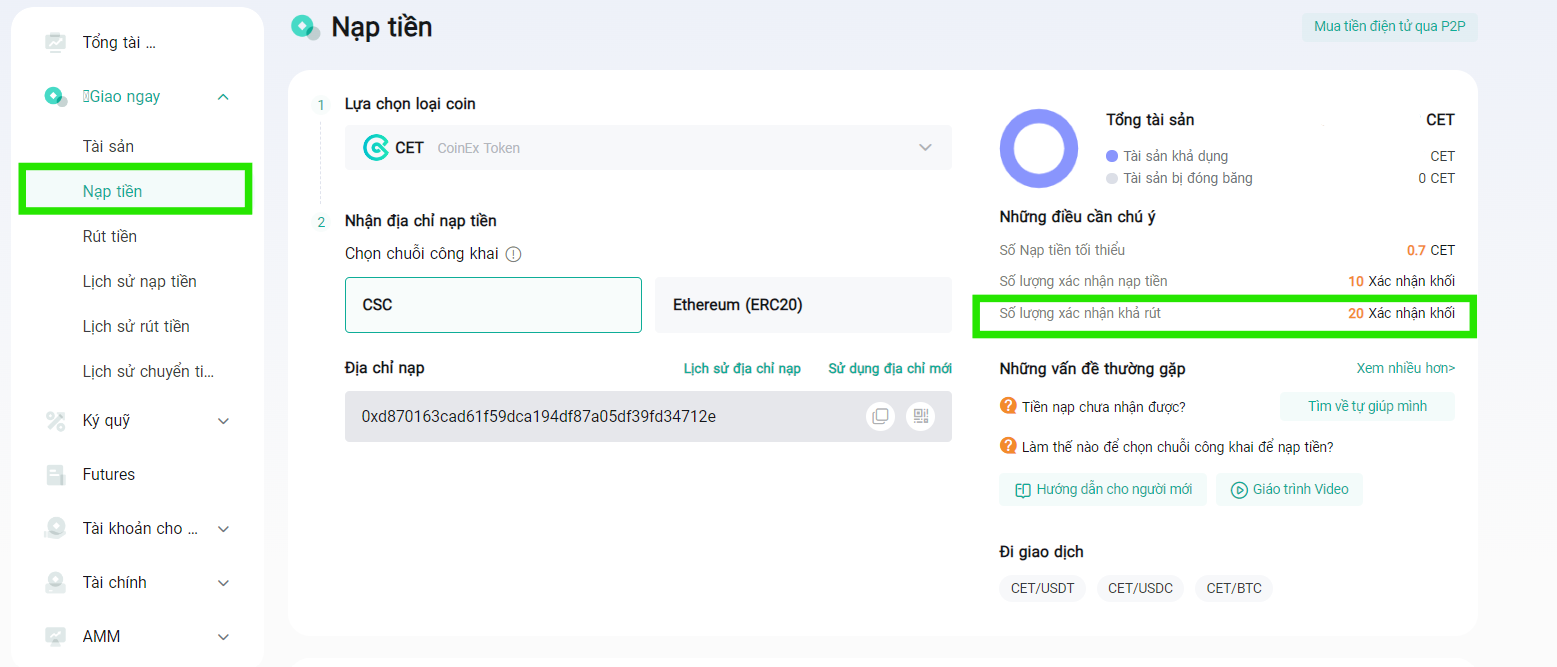Copy the deposit address with copy icon
Screen dimensions: 1557x667
(x=880, y=416)
